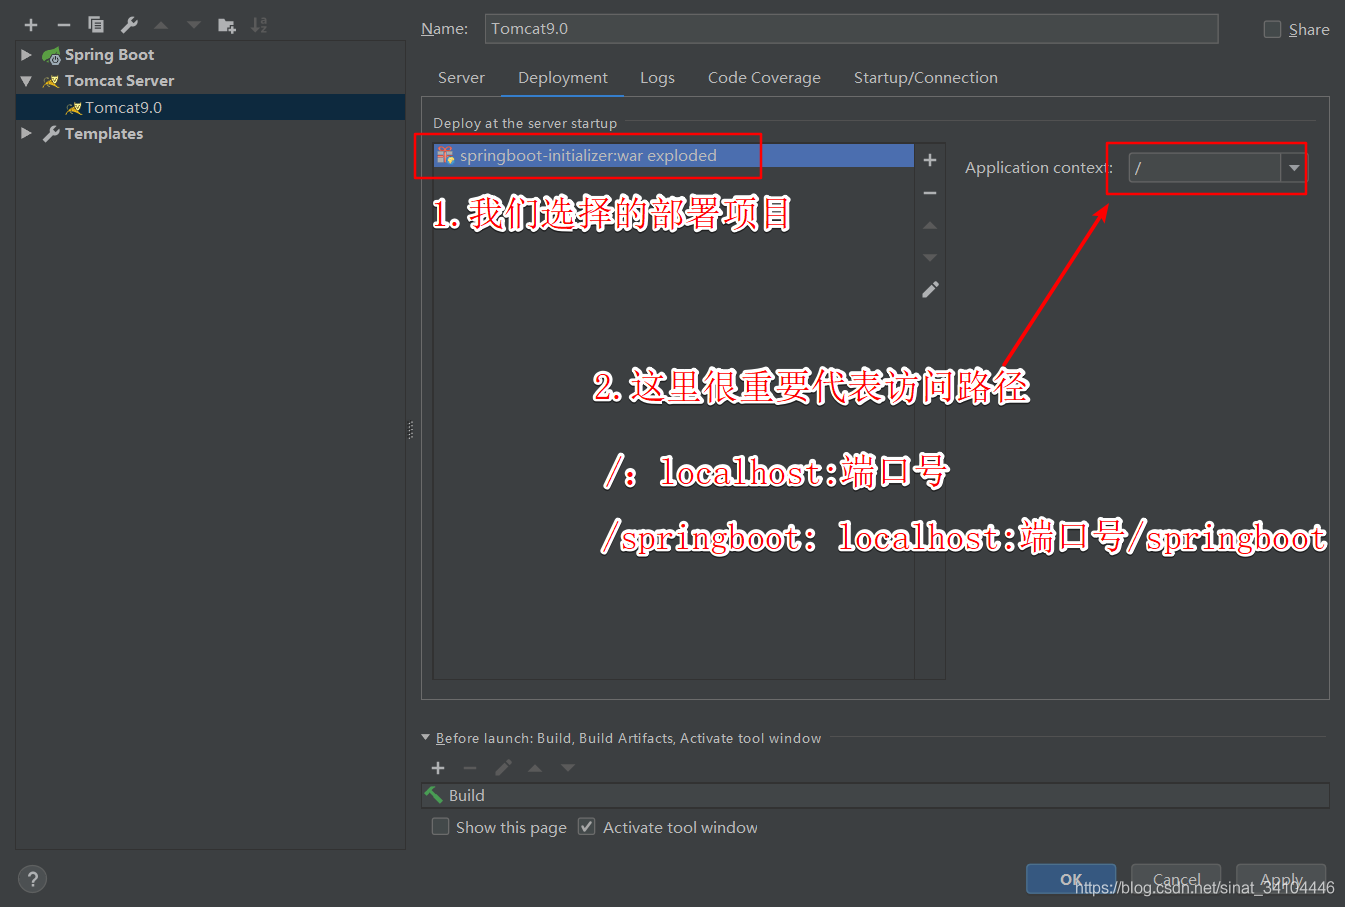
Task: Add a new run configuration
Action: (30, 24)
